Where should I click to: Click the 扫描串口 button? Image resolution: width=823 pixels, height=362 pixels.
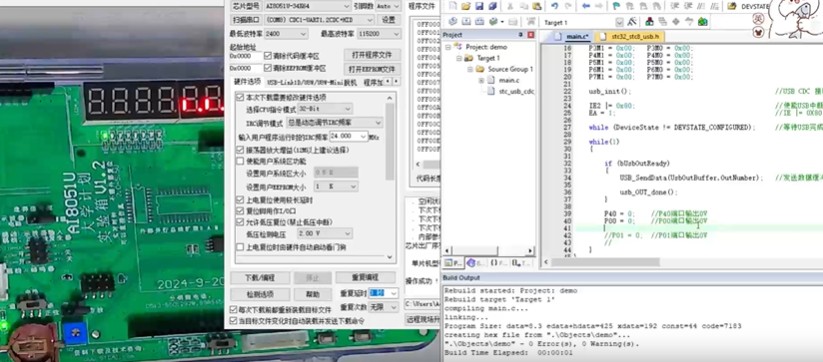tap(246, 19)
